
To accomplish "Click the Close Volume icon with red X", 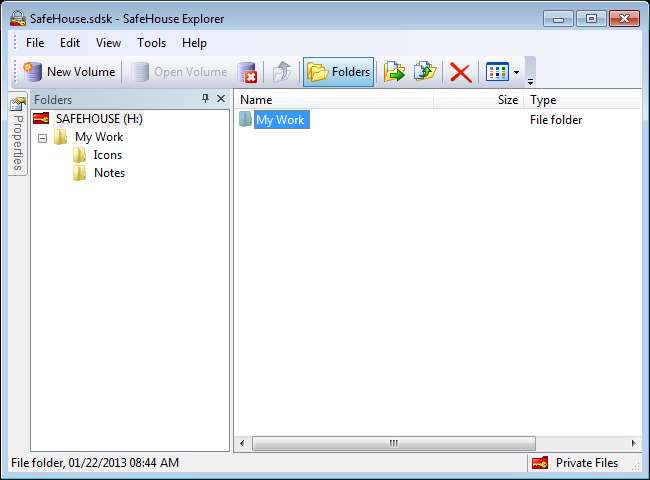I will coord(248,72).
